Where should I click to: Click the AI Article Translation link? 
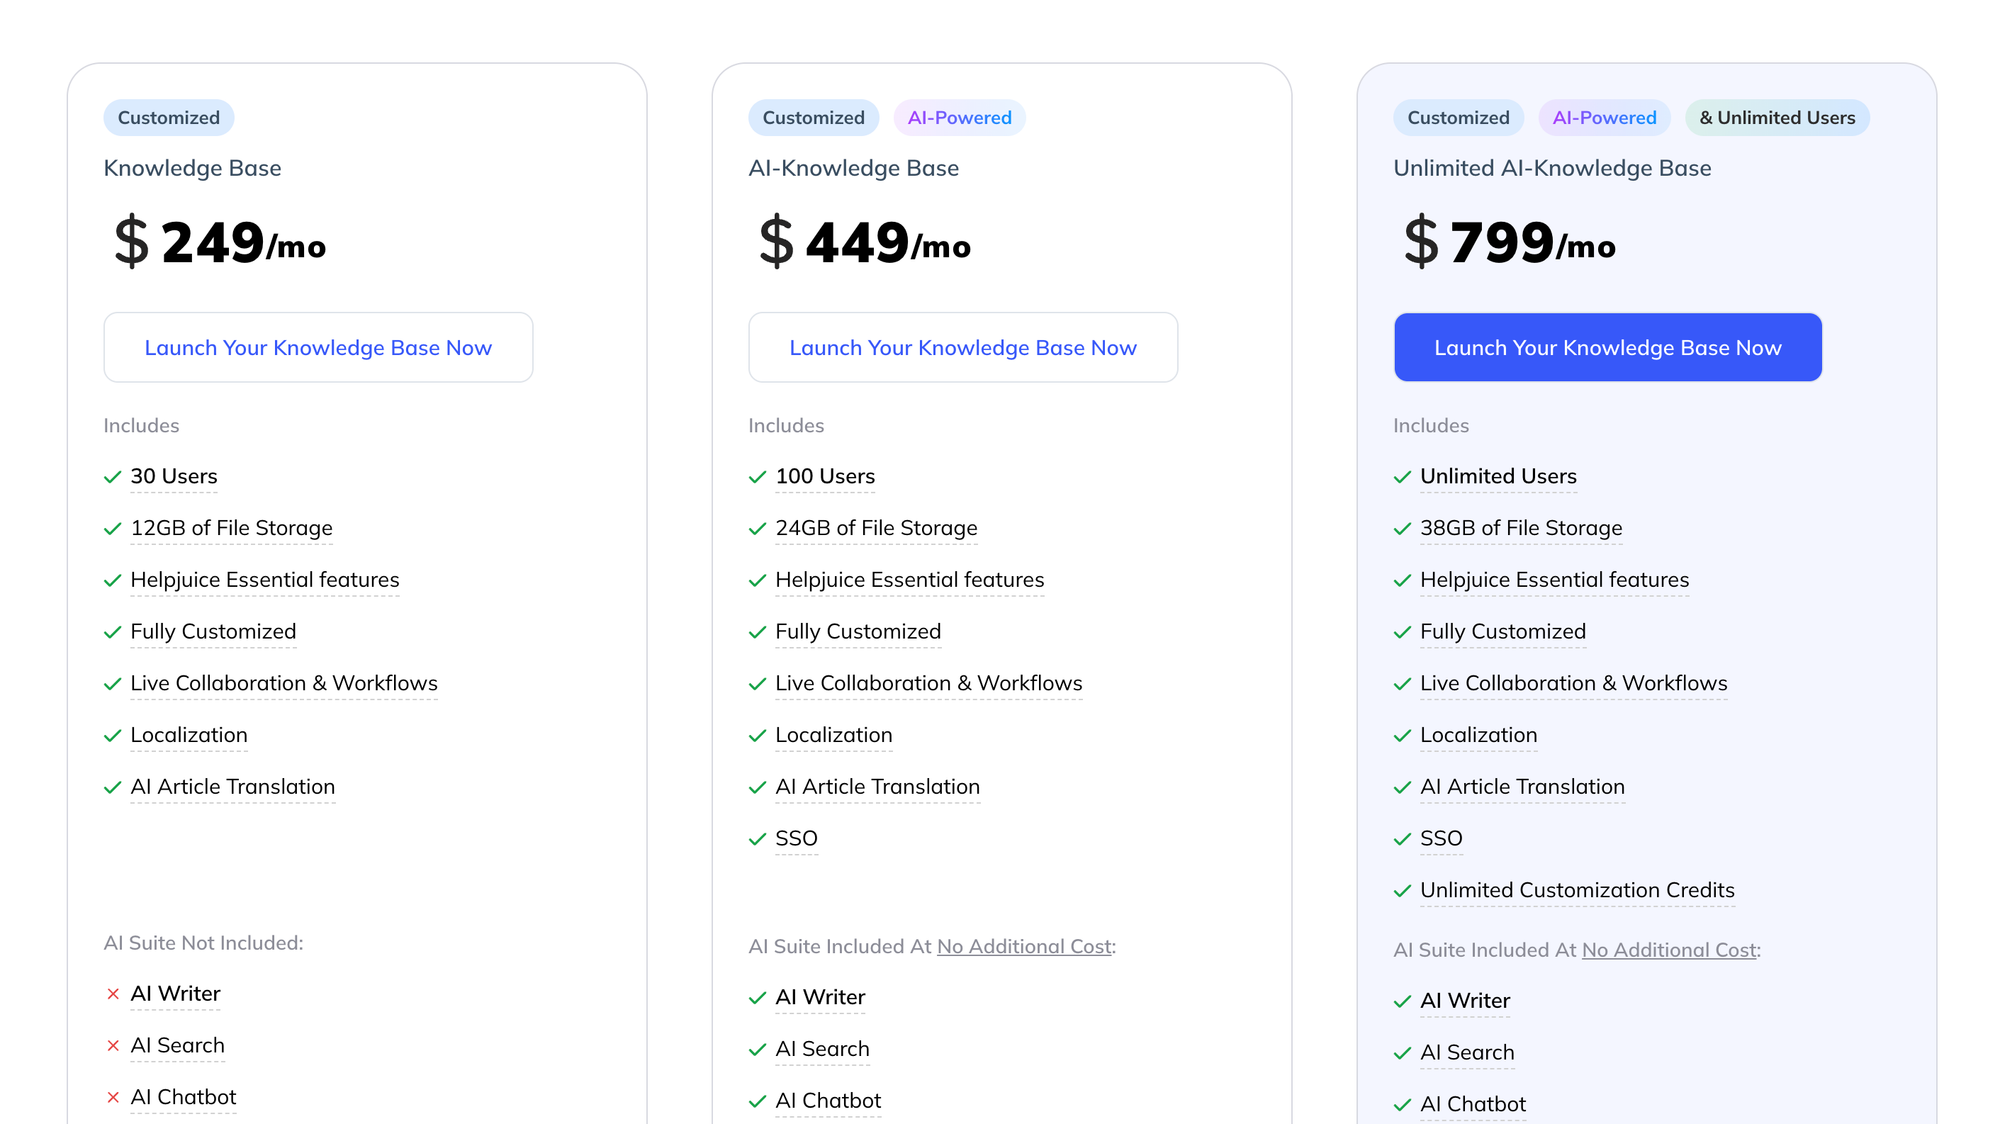coord(232,787)
